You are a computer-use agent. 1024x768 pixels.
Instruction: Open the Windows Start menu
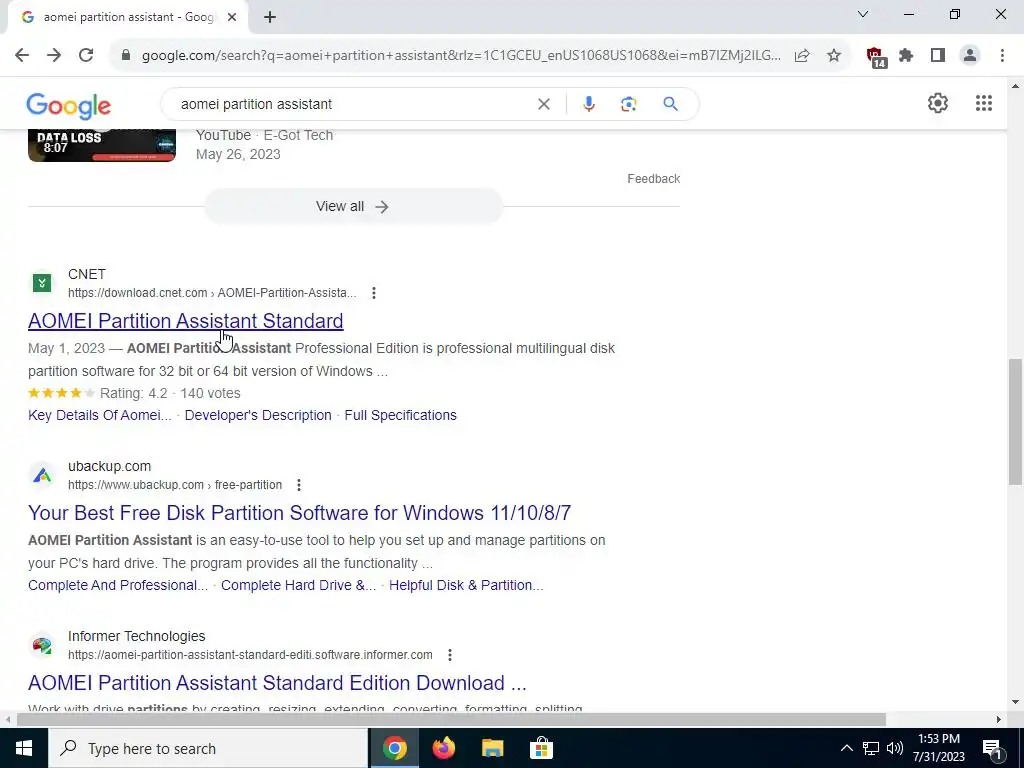click(24, 748)
